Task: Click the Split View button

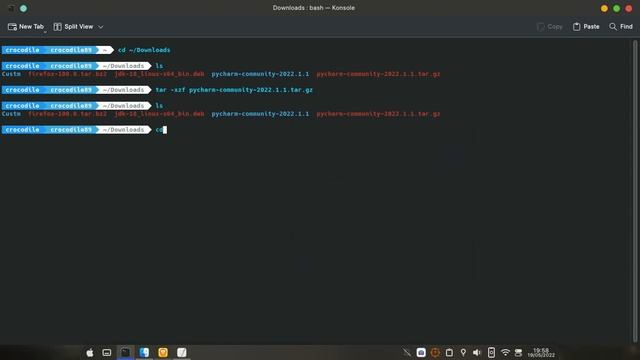Action: coord(73,27)
